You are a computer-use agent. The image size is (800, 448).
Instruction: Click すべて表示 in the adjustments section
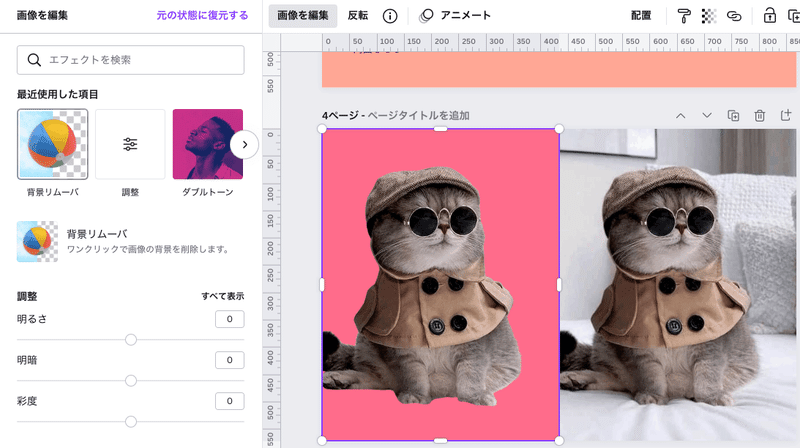click(222, 296)
